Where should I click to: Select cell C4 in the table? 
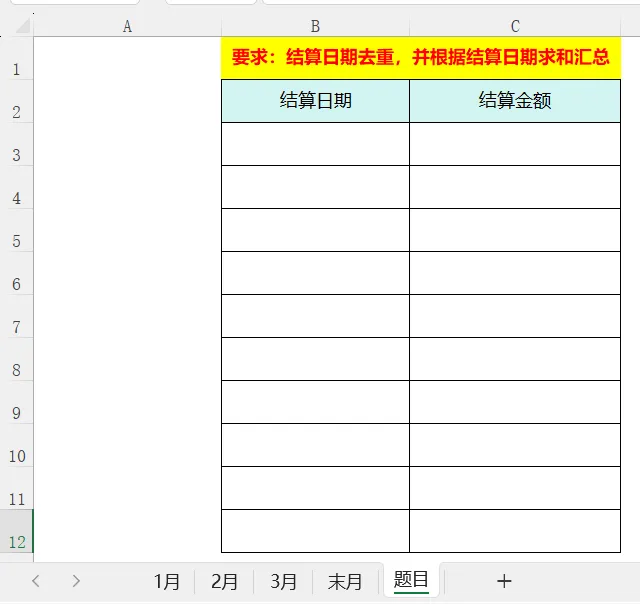515,187
